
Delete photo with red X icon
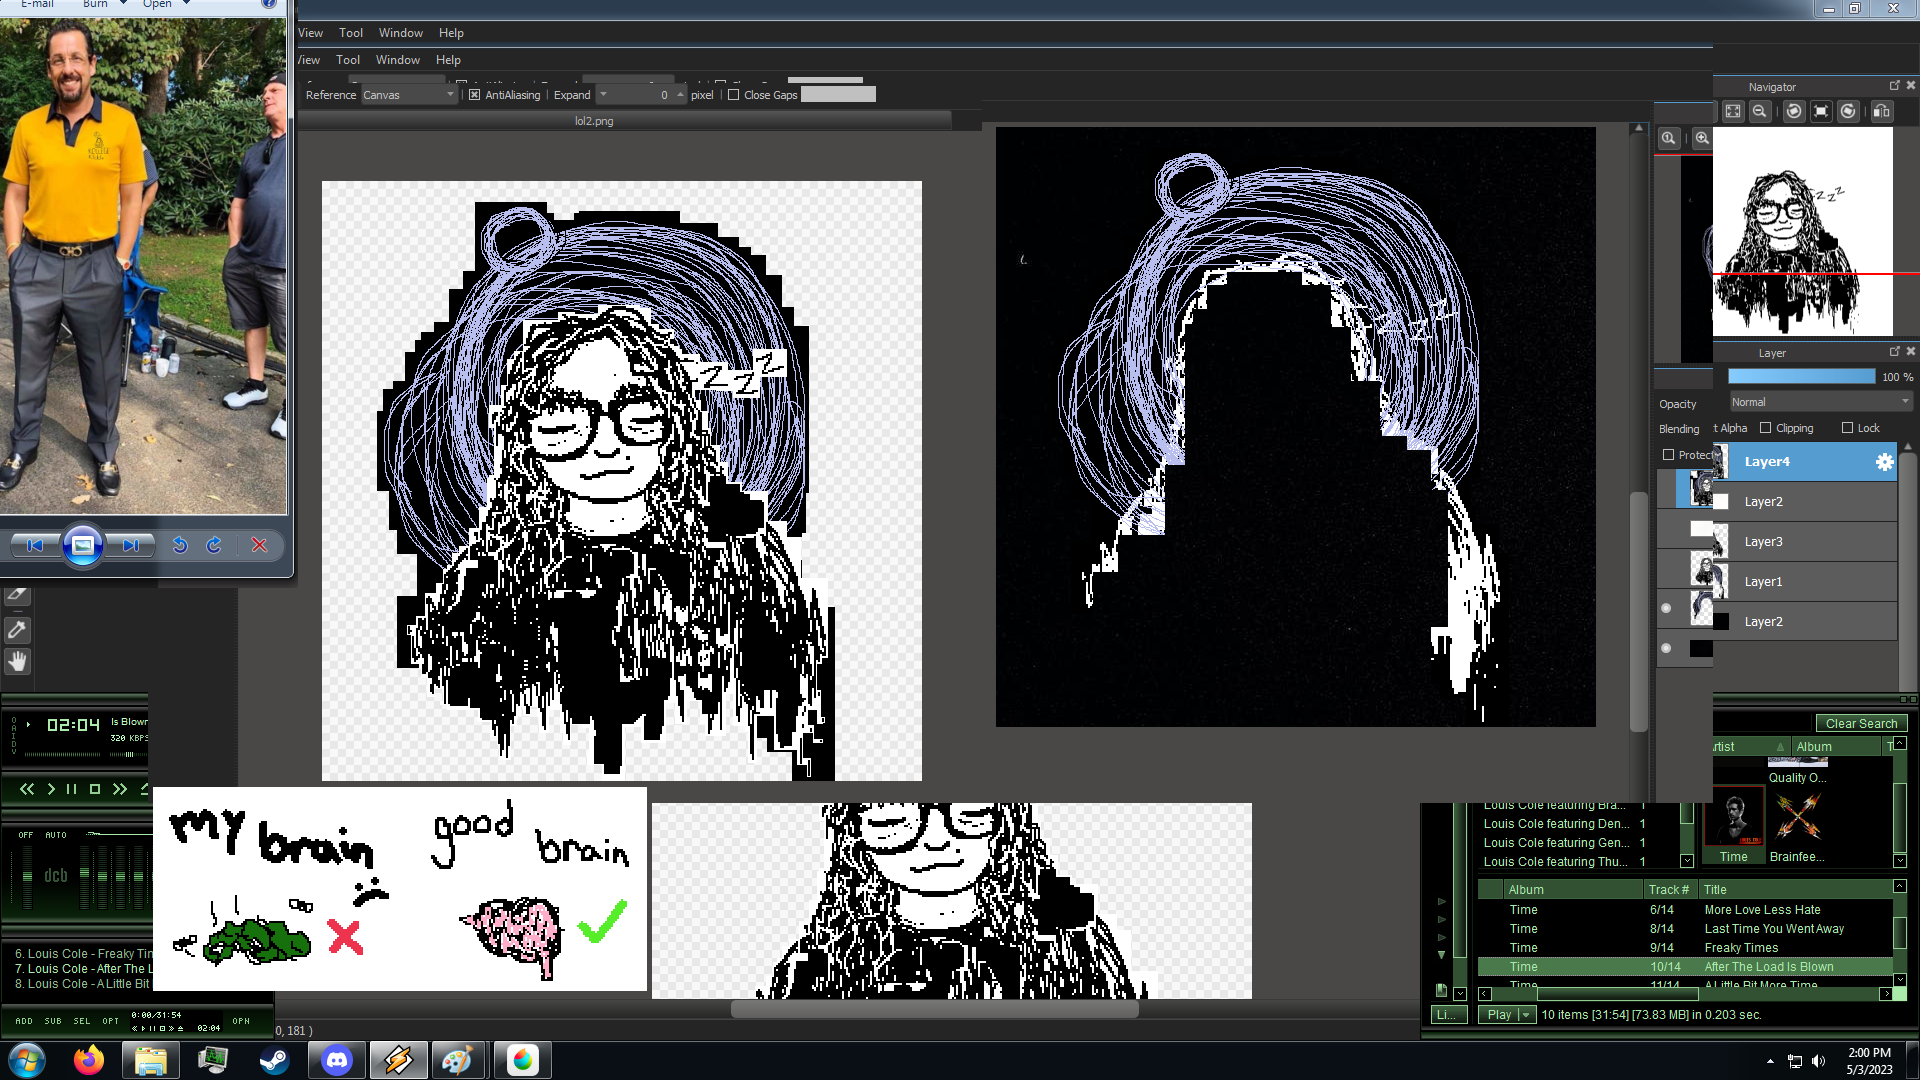click(x=259, y=545)
